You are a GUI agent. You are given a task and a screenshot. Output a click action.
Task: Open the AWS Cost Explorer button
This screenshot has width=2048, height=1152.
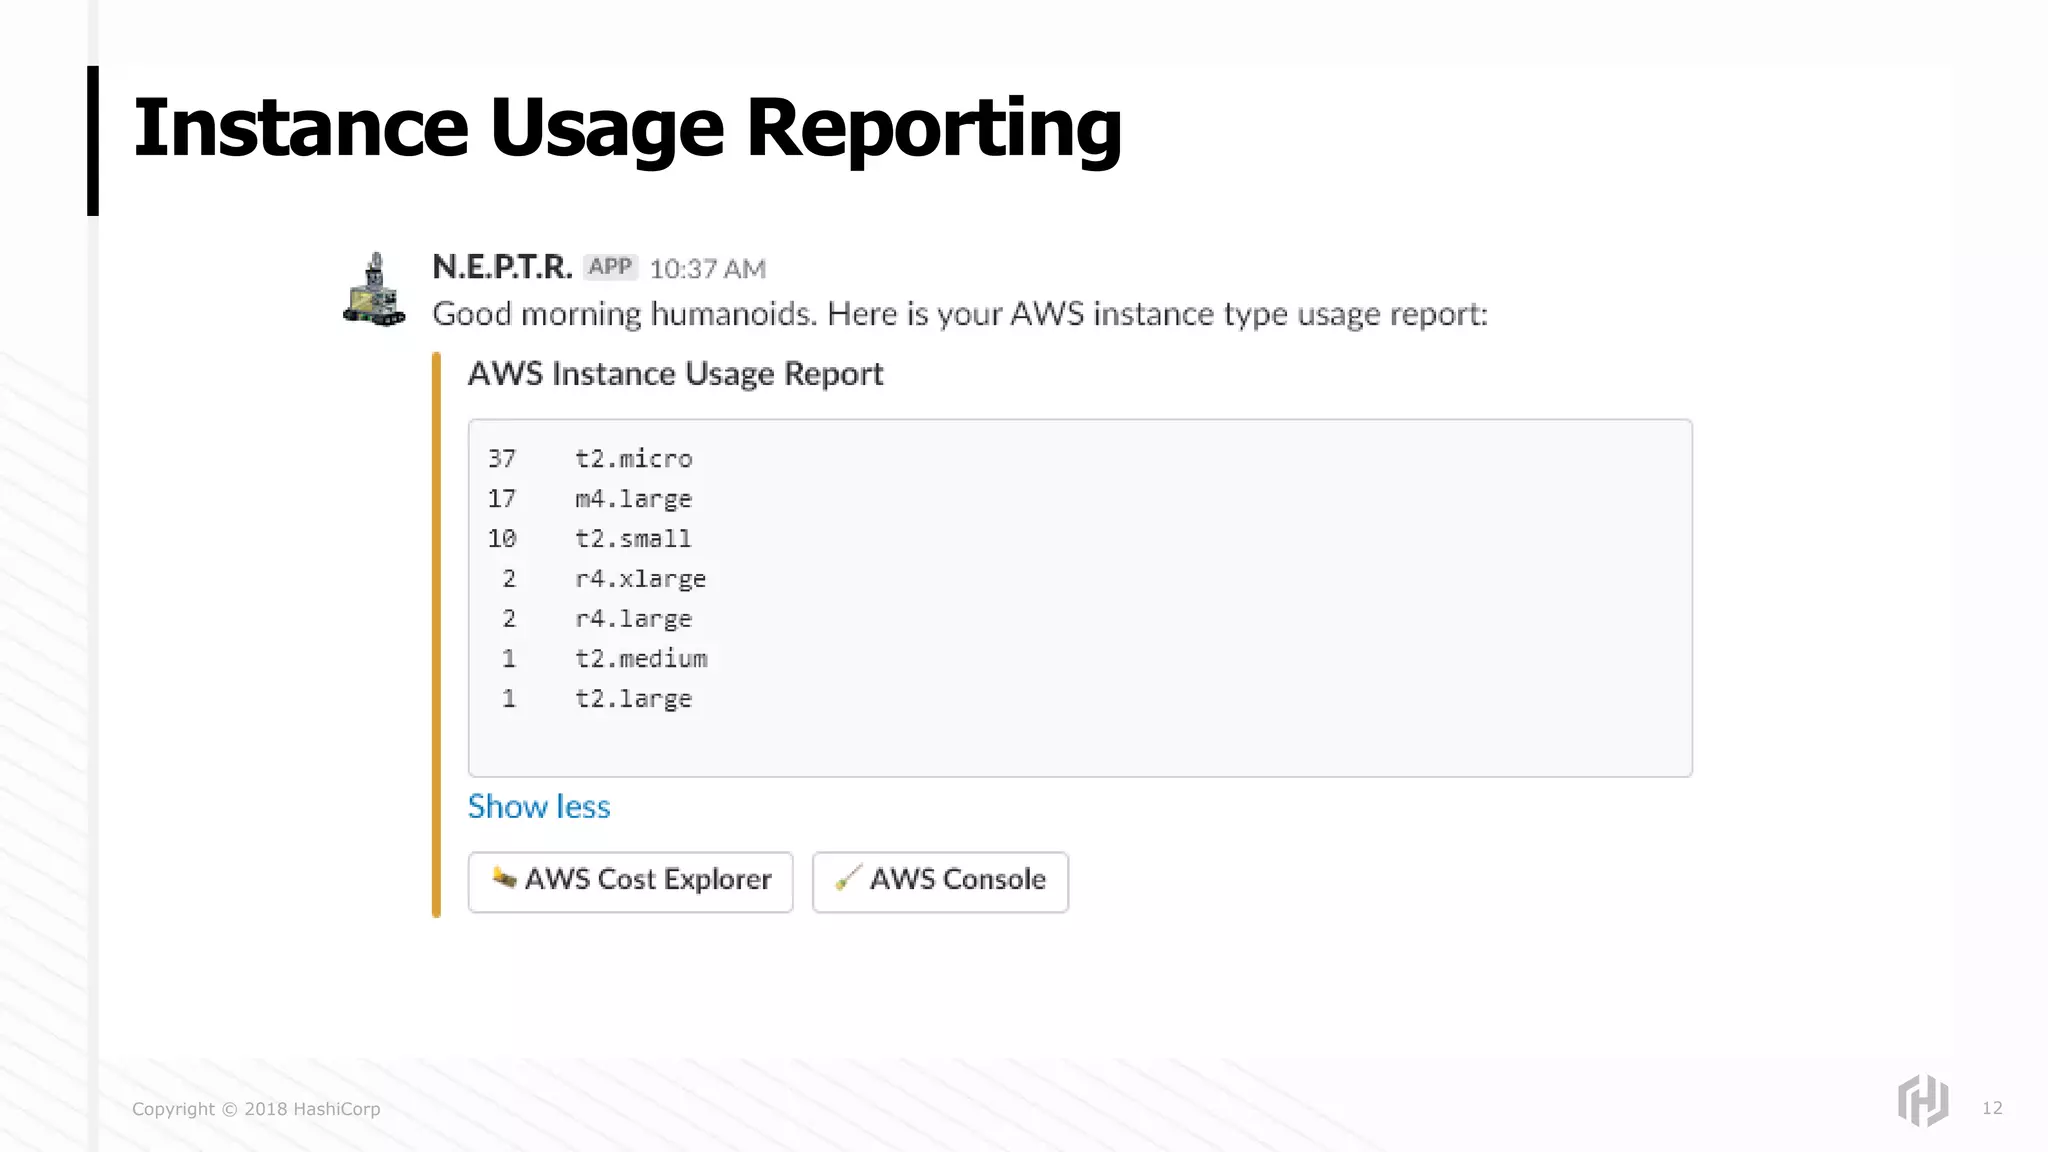630,881
